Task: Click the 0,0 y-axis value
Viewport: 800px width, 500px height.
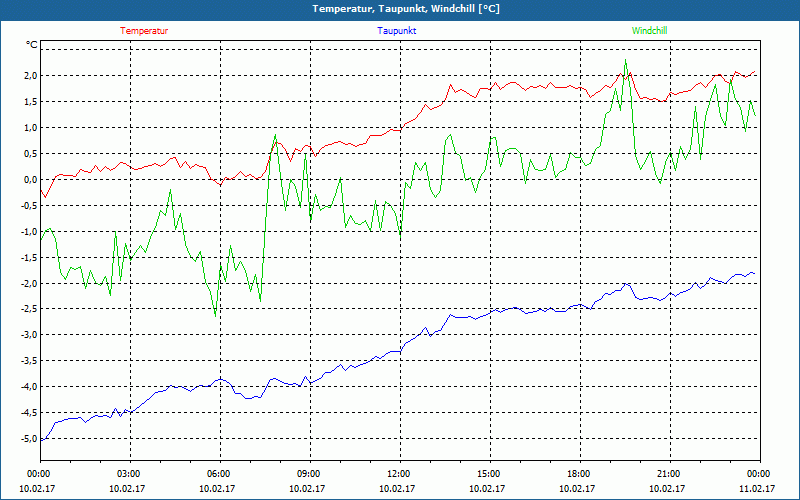Action: pyautogui.click(x=32, y=180)
